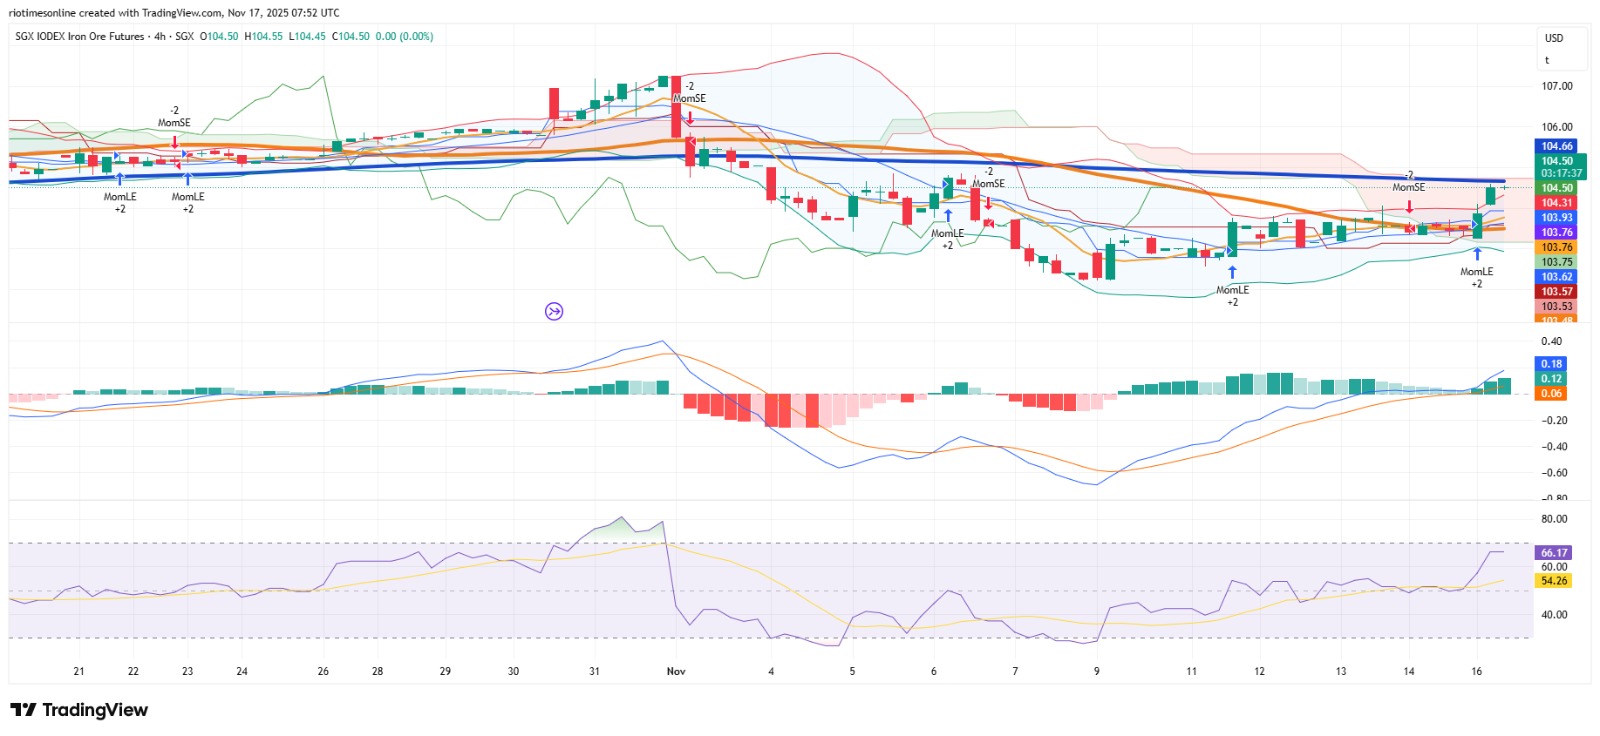Click the blue 104.66 price label
Viewport: 1600px width, 736px height.
tap(1556, 146)
